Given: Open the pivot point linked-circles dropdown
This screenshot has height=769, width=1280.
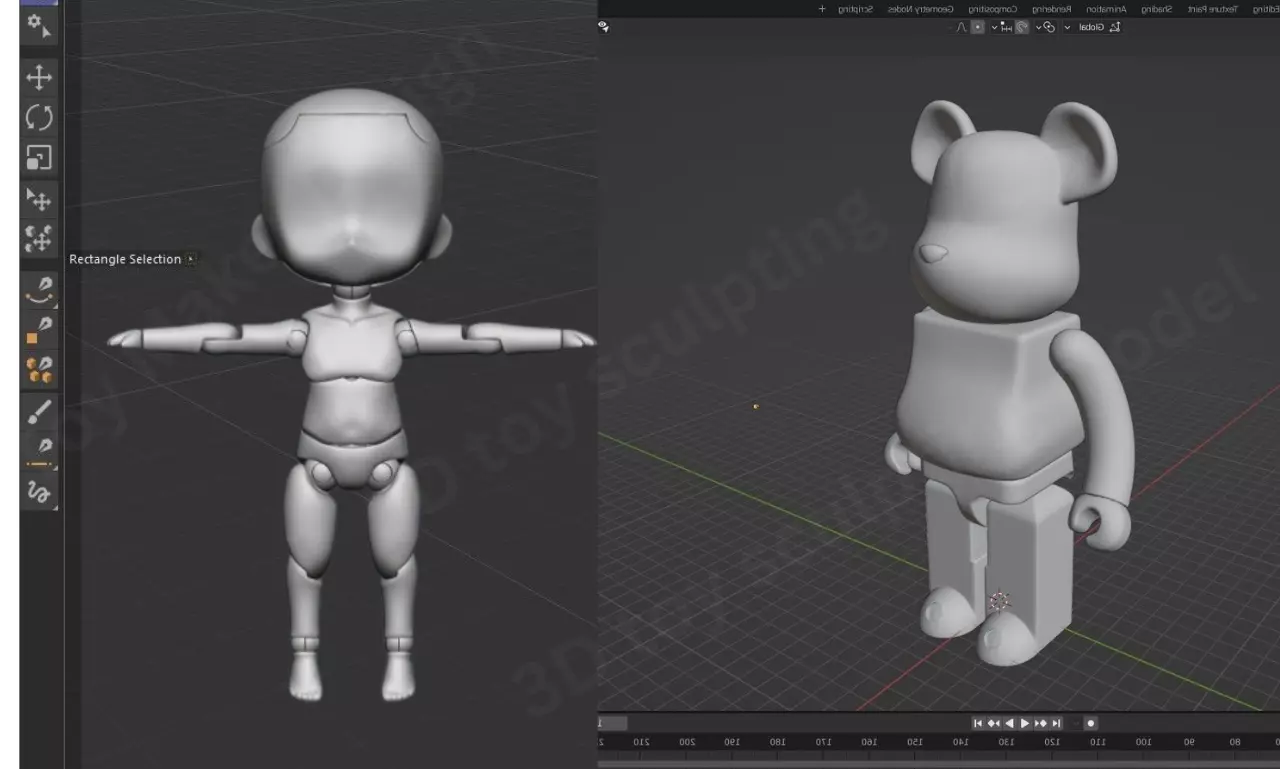Looking at the screenshot, I should point(1045,27).
